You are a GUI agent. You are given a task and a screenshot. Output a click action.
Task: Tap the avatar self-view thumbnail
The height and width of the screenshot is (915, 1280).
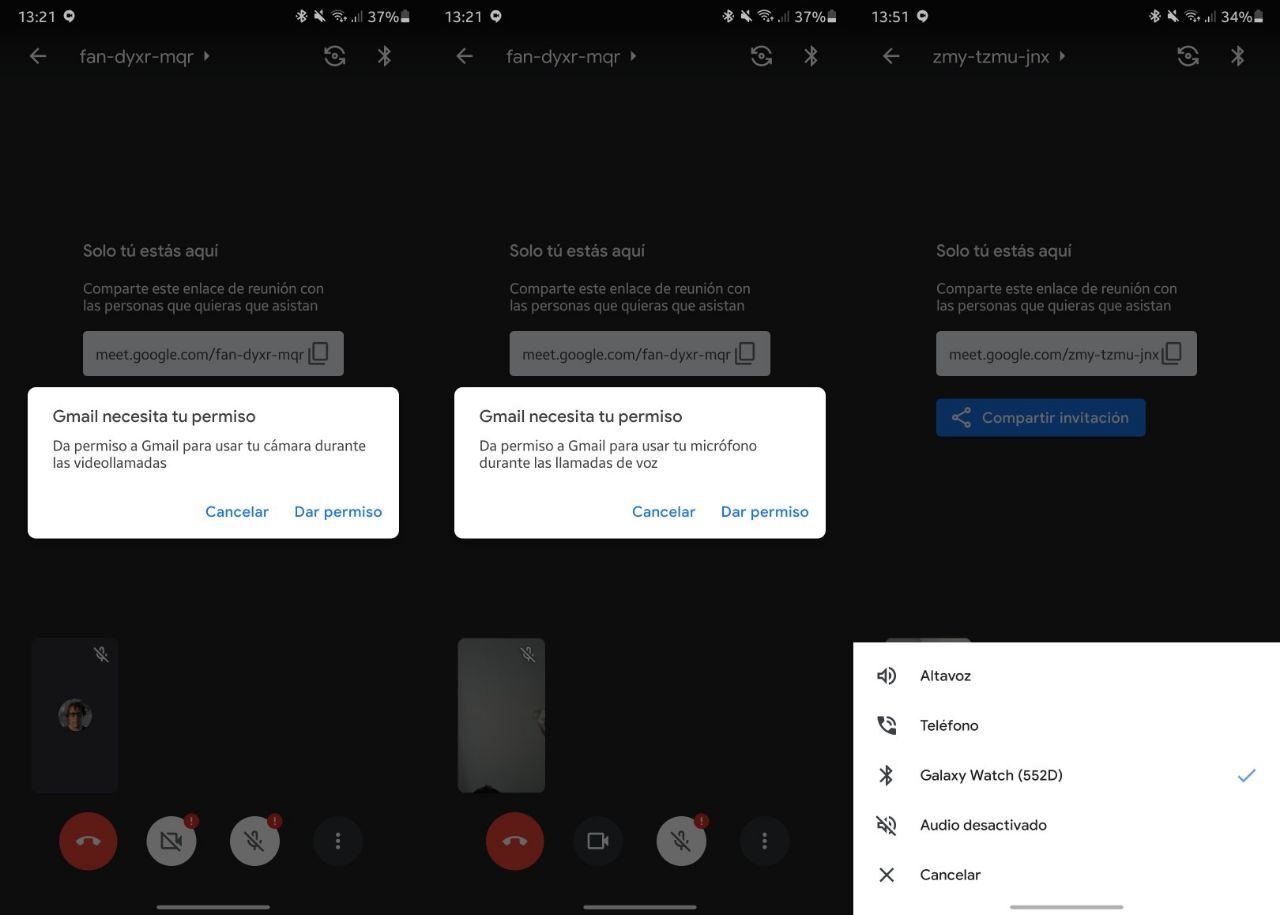[75, 715]
